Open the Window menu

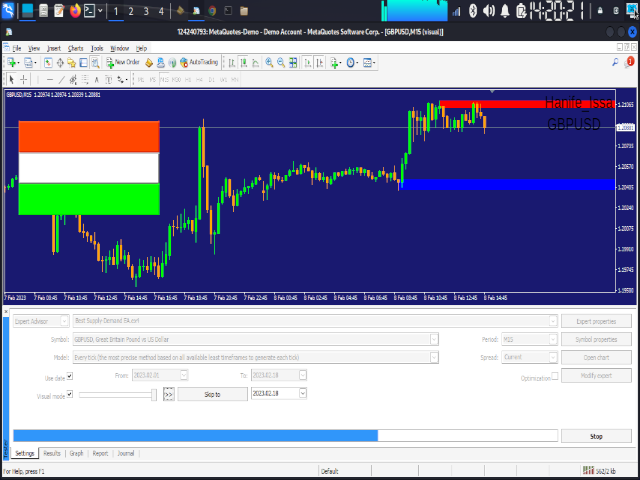(x=120, y=48)
